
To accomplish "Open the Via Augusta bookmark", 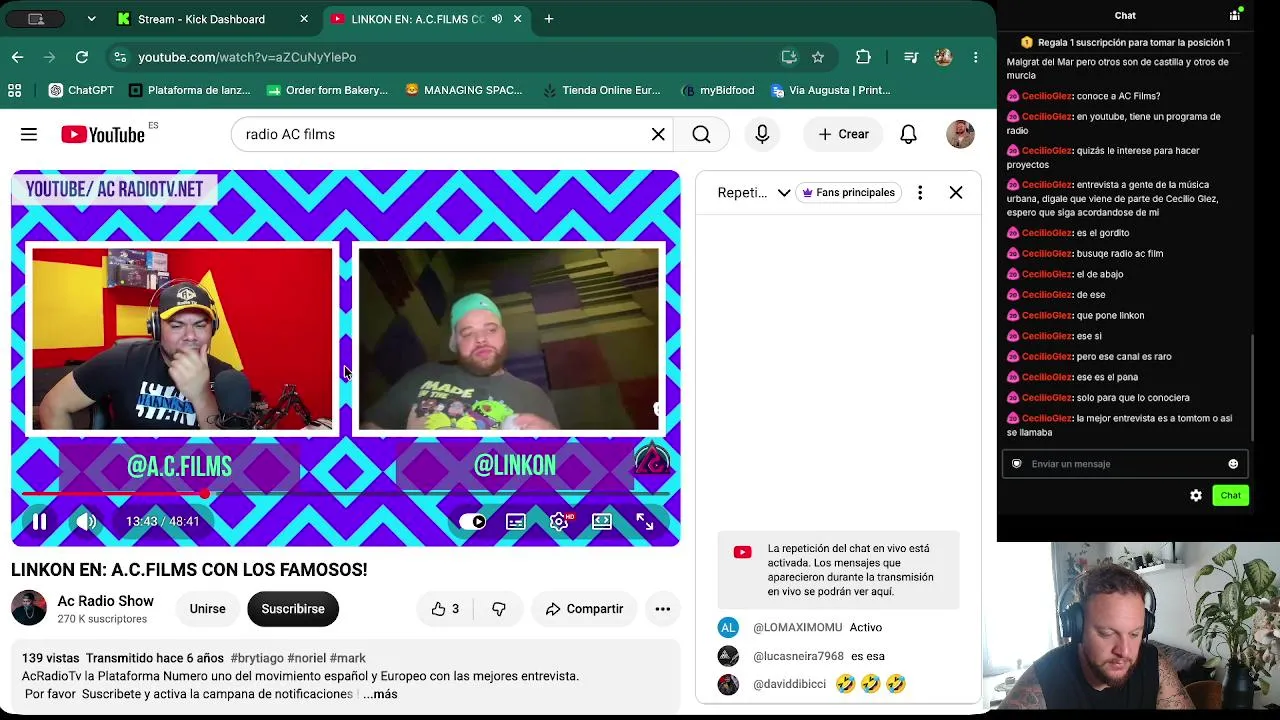I will pyautogui.click(x=831, y=90).
